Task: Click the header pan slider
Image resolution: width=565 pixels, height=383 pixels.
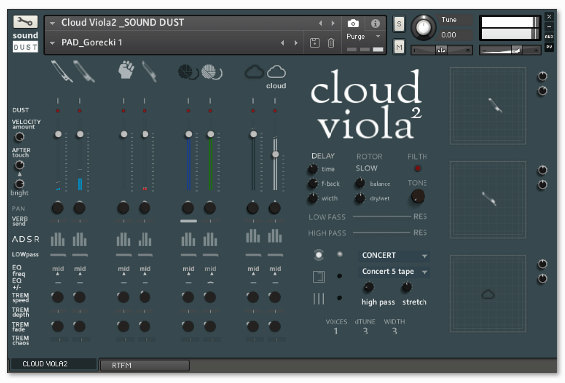Action: 441,50
